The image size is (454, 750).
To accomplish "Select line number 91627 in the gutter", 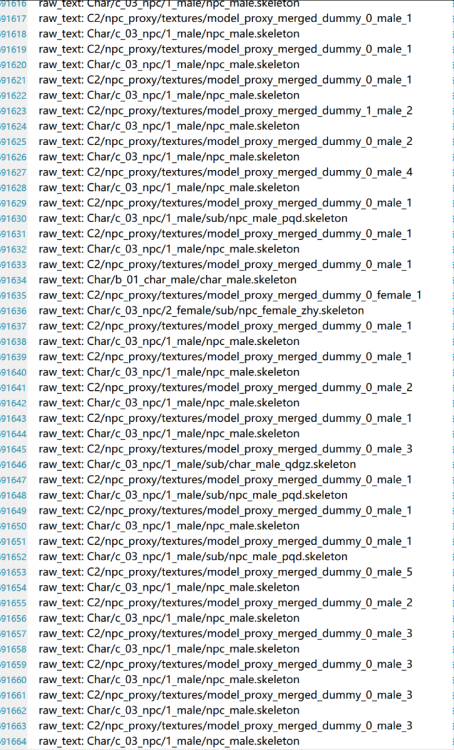I will 13,172.
